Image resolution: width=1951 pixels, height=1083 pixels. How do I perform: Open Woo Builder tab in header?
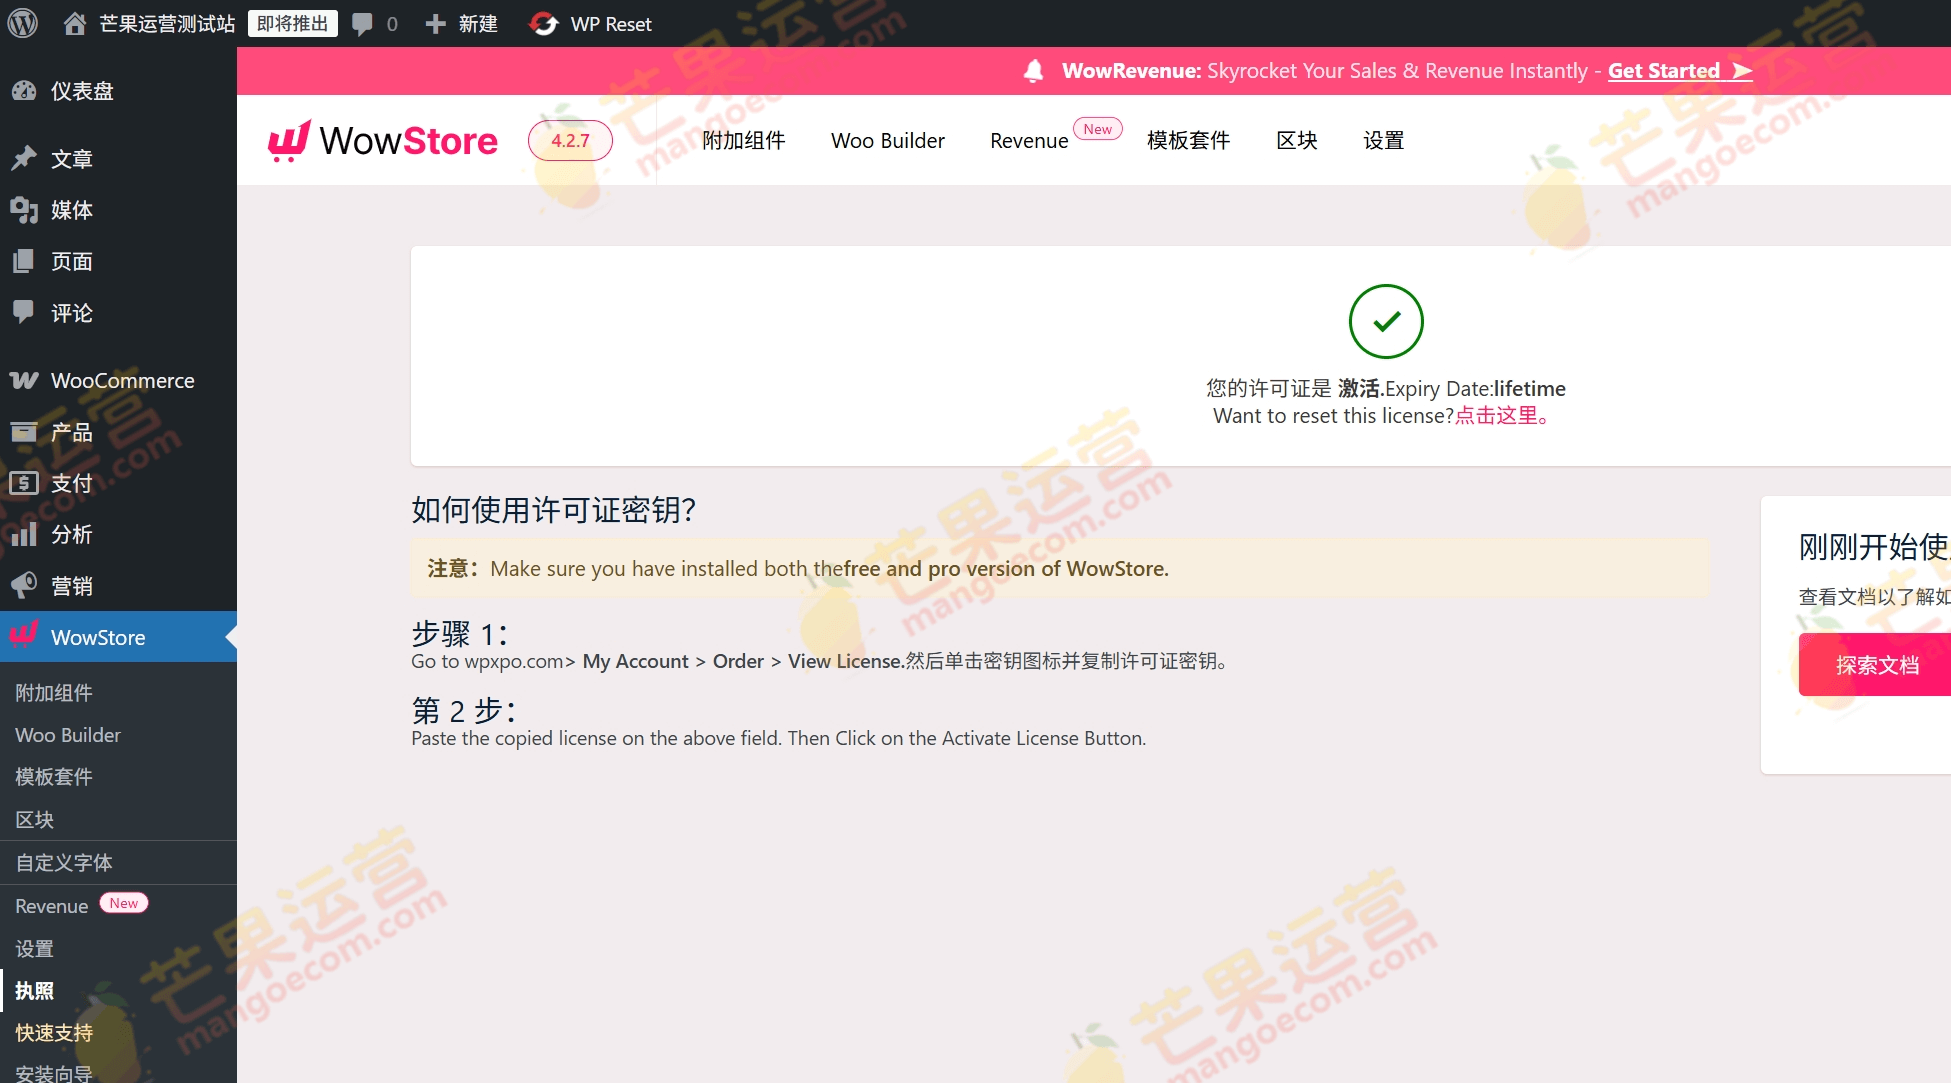pos(887,141)
